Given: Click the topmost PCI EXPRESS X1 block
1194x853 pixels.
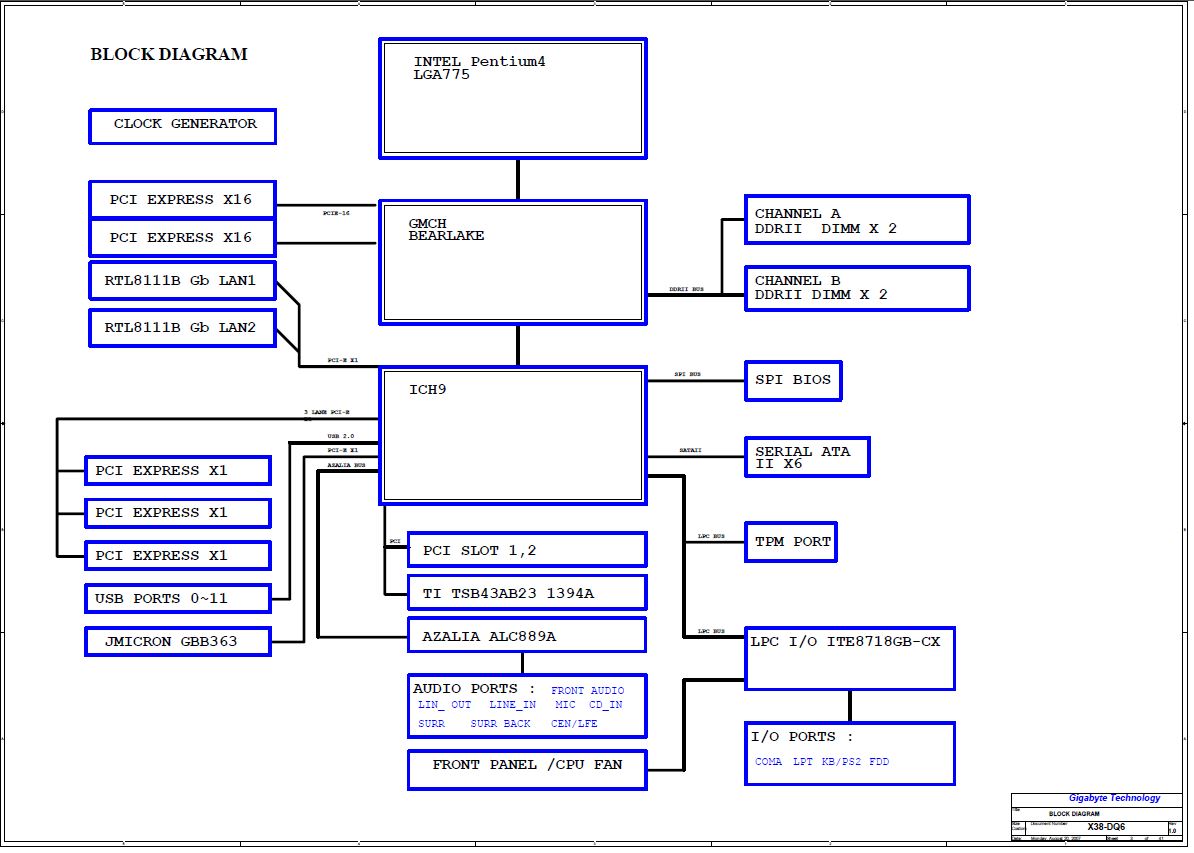Looking at the screenshot, I should click(178, 471).
